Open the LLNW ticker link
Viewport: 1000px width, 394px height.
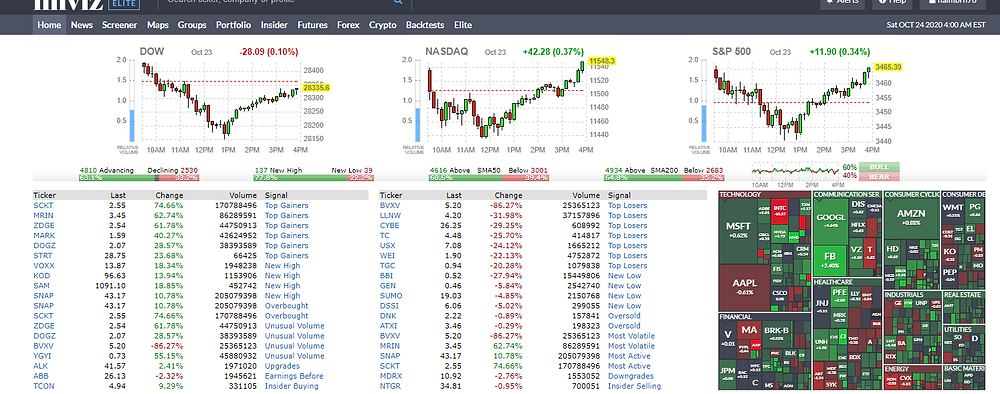(390, 215)
